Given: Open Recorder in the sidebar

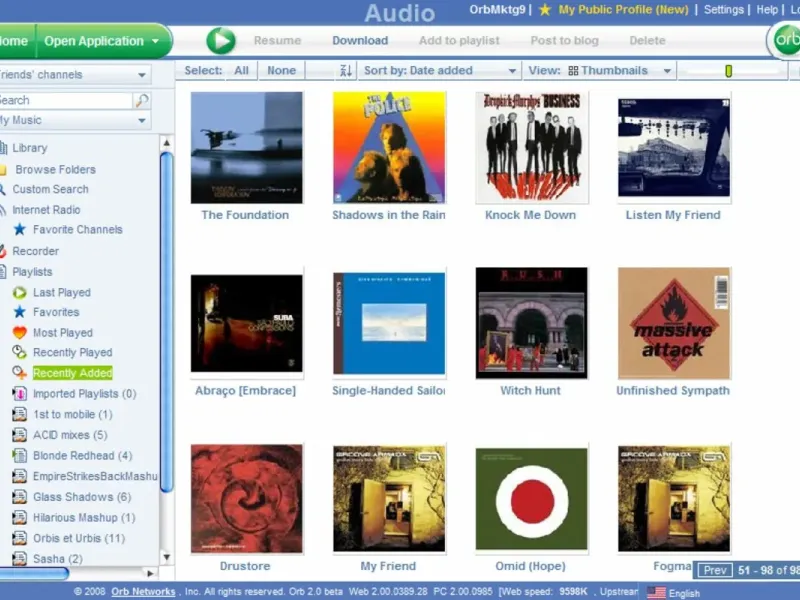Looking at the screenshot, I should point(35,251).
